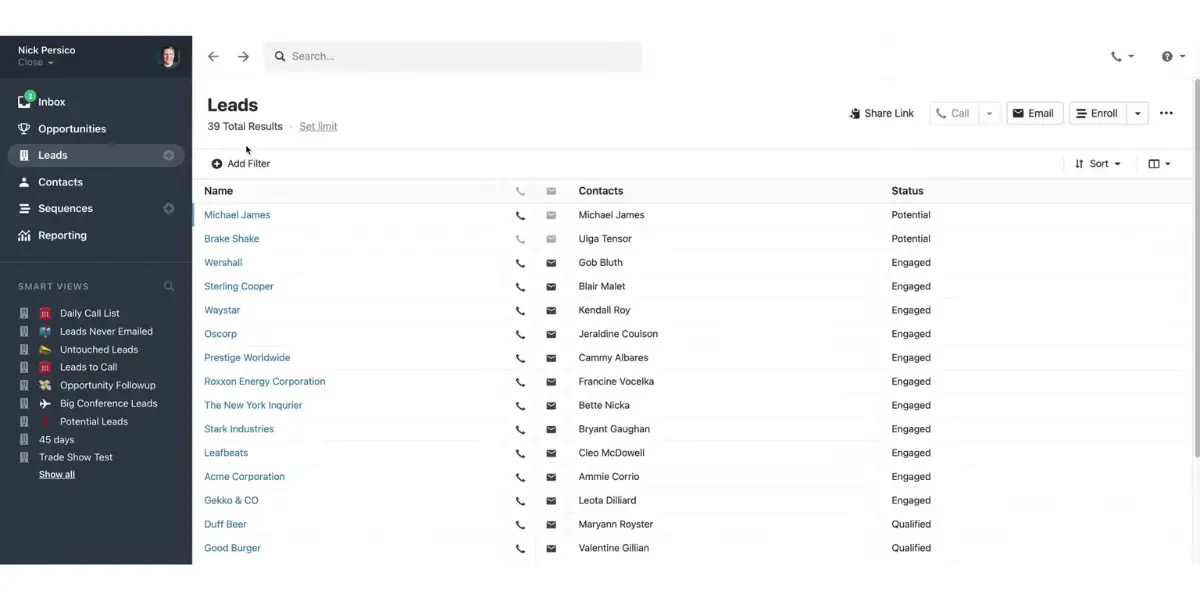Click the Status column header
The height and width of the screenshot is (600, 1200).
pyautogui.click(x=907, y=191)
